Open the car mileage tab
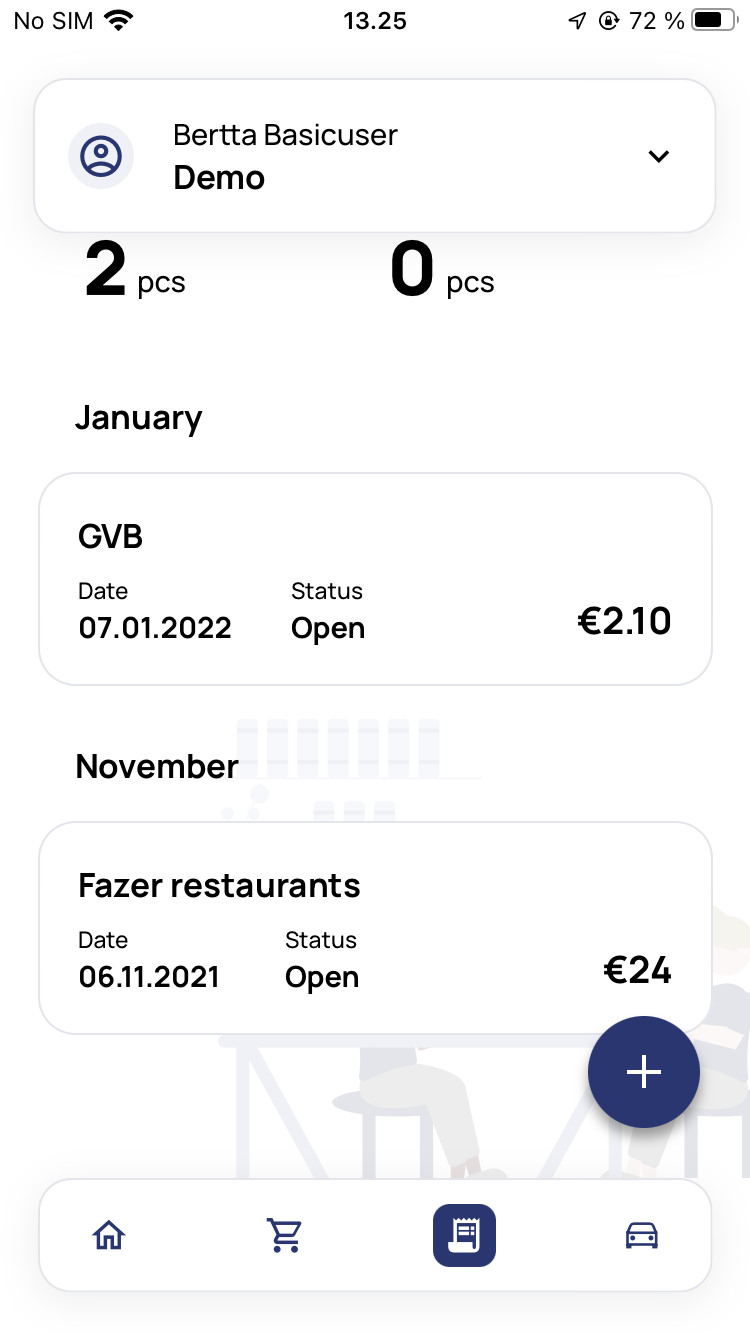 pos(641,1236)
